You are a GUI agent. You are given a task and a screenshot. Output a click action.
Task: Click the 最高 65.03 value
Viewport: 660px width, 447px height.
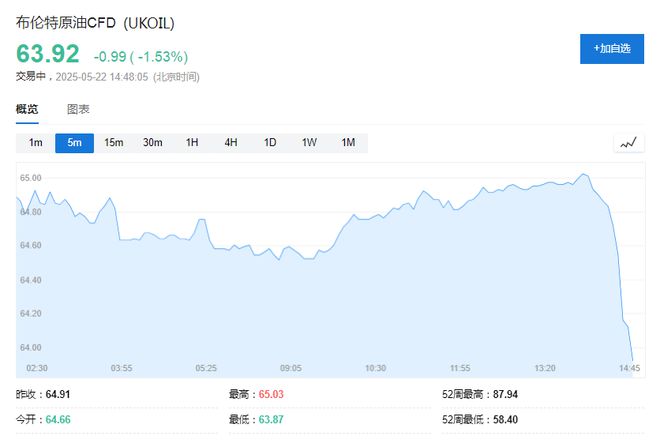click(x=271, y=394)
